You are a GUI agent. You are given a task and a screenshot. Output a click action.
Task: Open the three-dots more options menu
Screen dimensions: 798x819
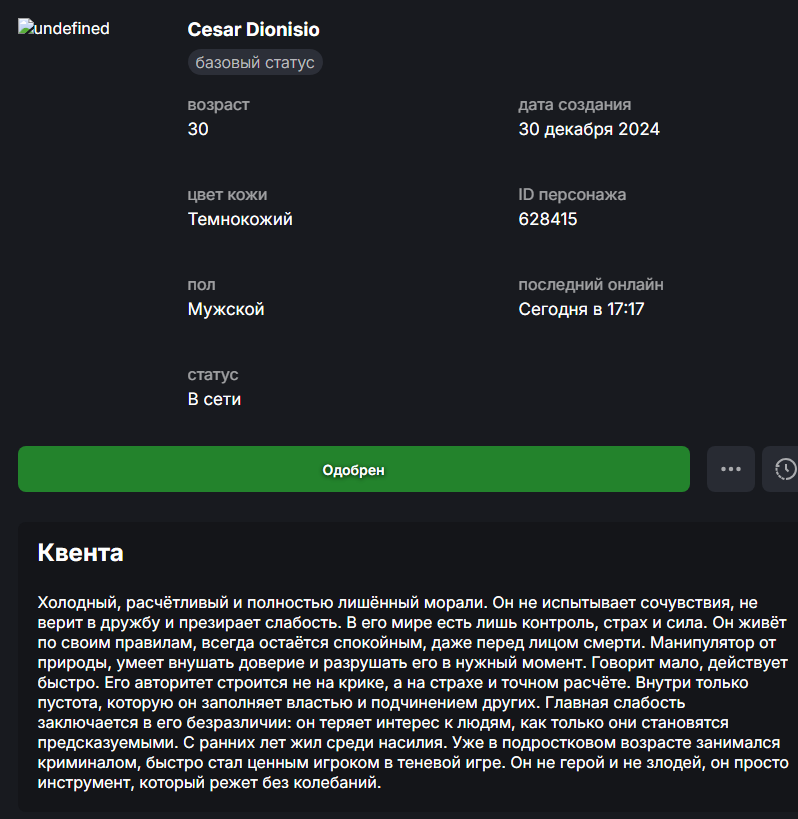(731, 469)
